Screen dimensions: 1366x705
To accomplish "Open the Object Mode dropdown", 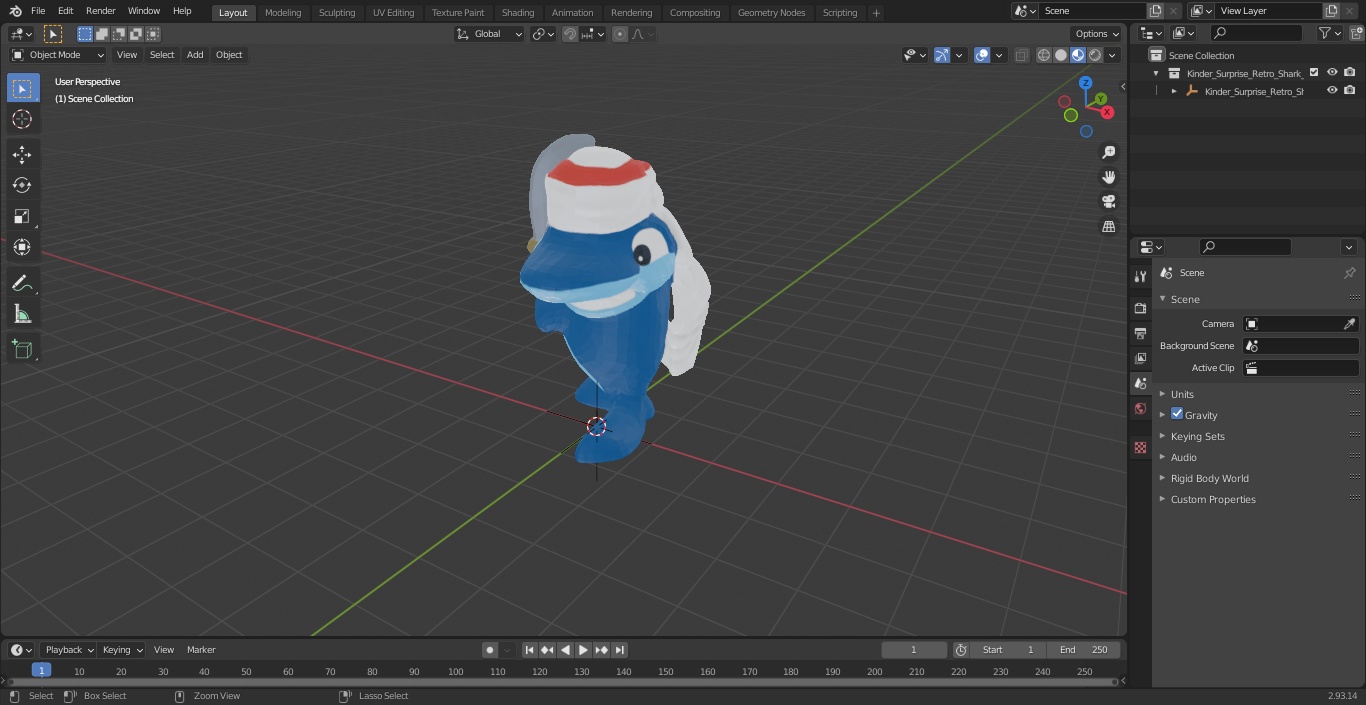I will coord(58,55).
